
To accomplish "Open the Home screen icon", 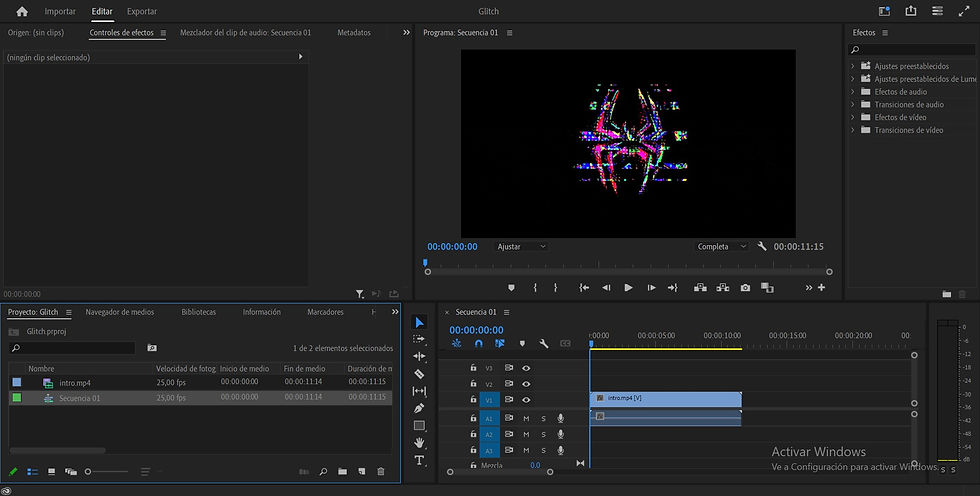I will 22,12.
